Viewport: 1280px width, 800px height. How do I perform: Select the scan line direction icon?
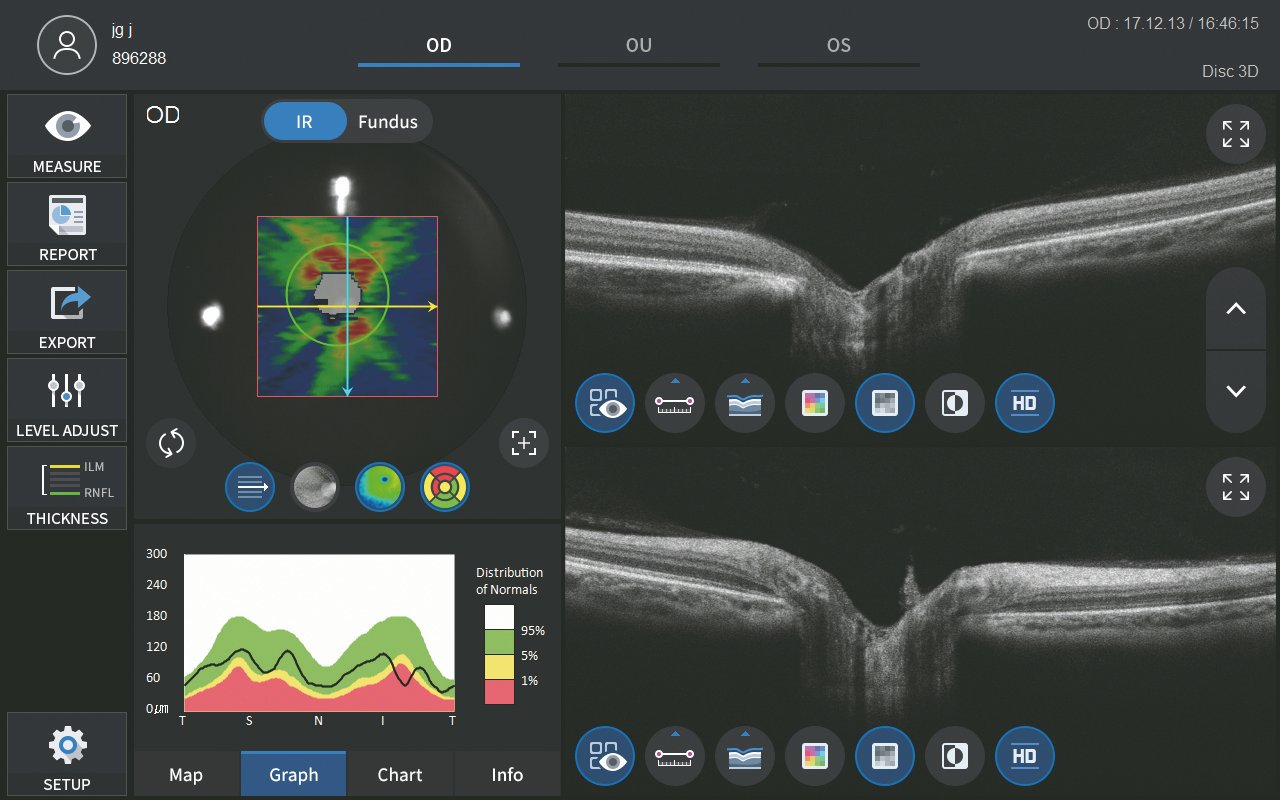coord(250,487)
